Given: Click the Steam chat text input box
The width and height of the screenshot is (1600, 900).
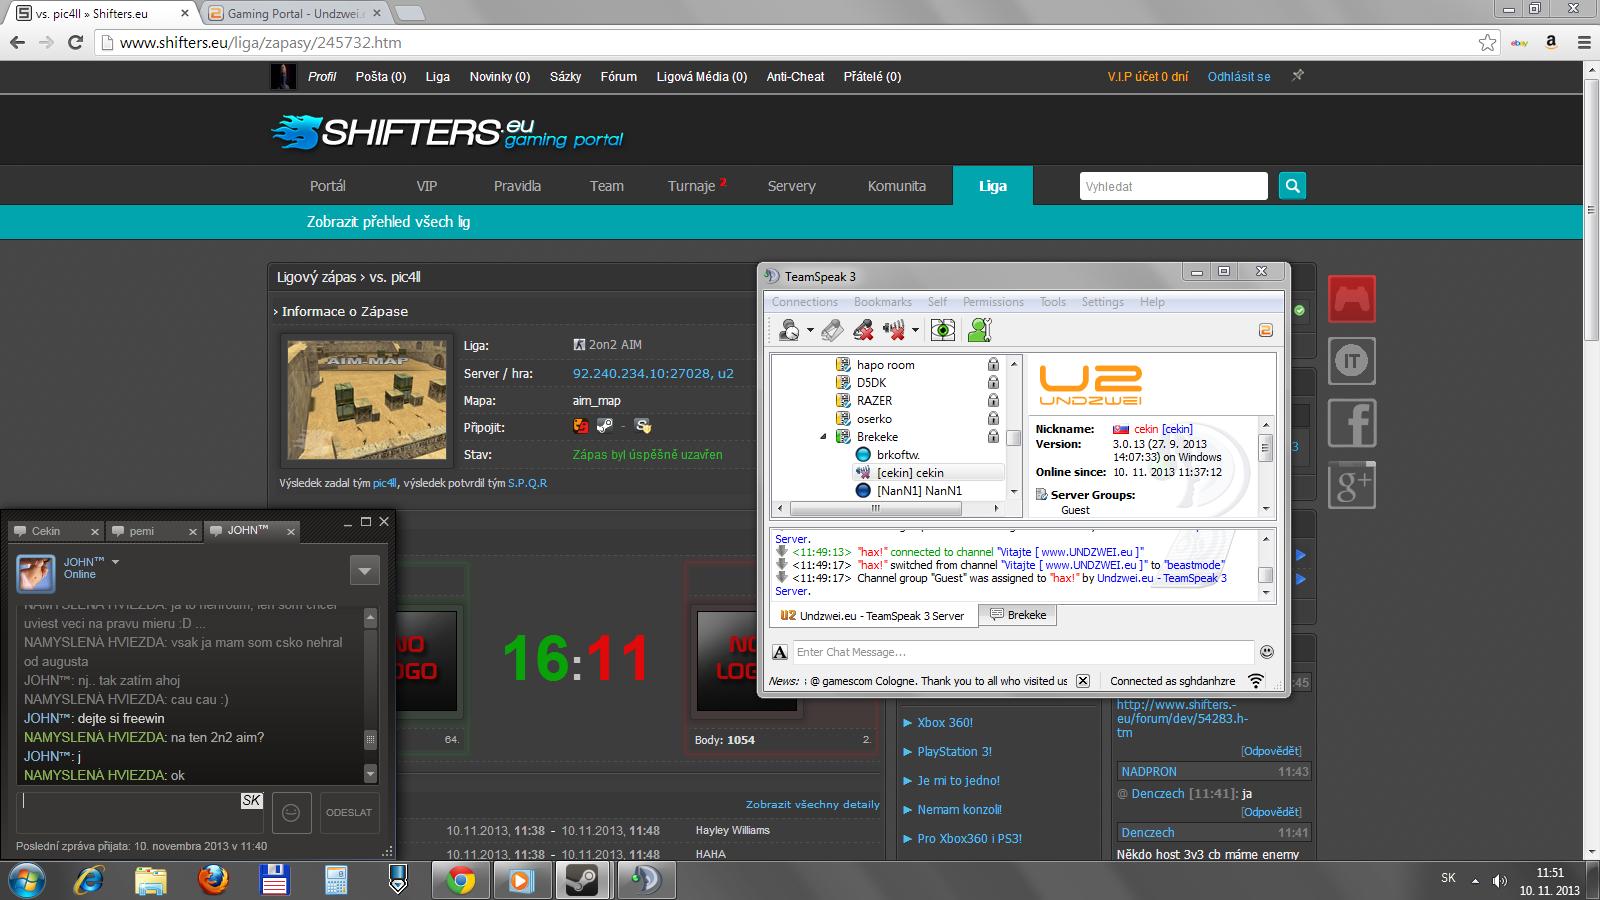Looking at the screenshot, I should coord(140,812).
